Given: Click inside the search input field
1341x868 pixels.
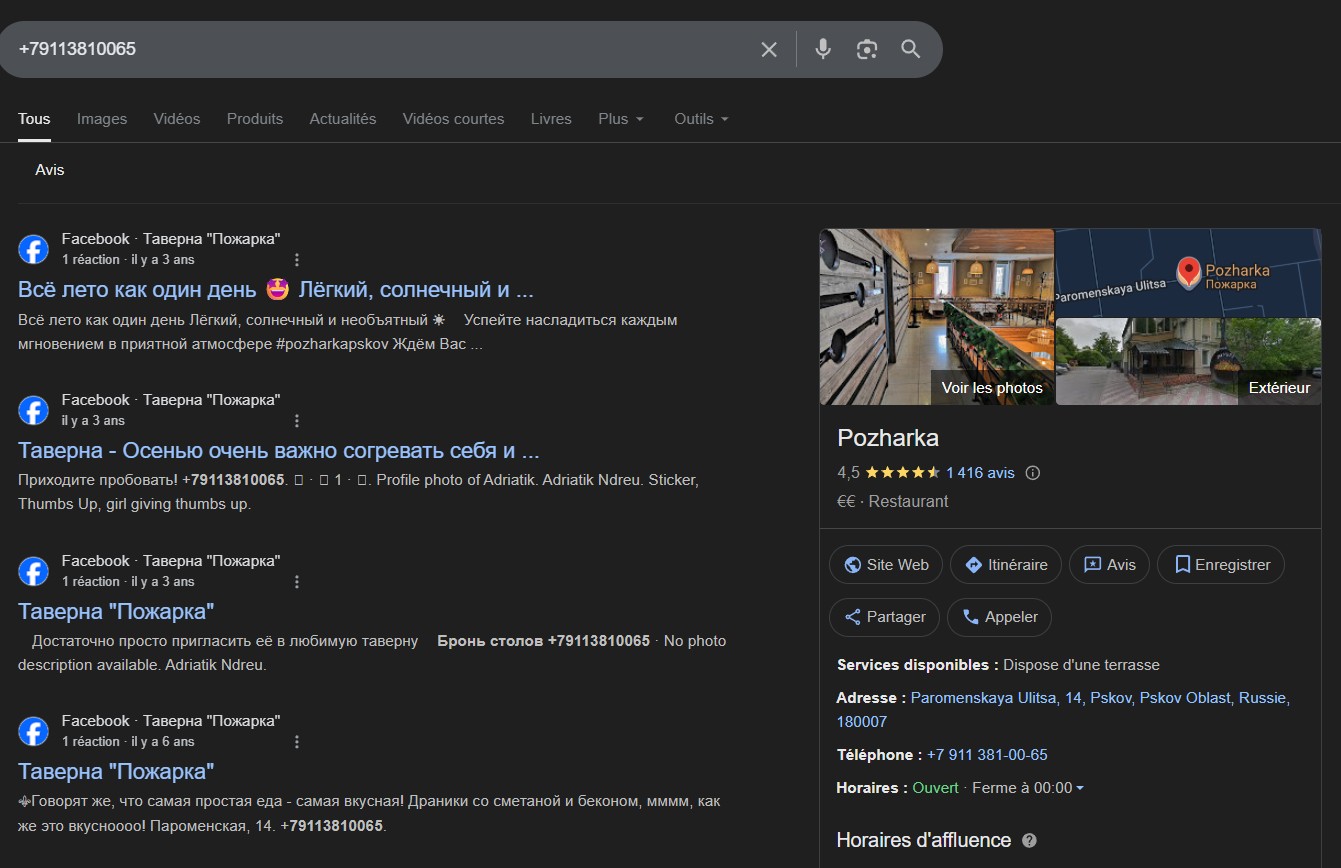Looking at the screenshot, I should click(380, 49).
